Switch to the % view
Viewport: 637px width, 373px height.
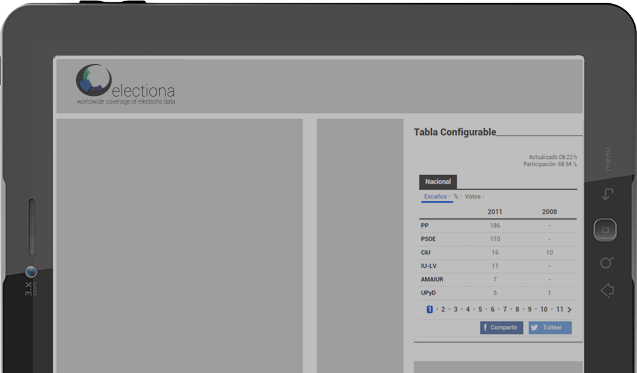pyautogui.click(x=456, y=196)
